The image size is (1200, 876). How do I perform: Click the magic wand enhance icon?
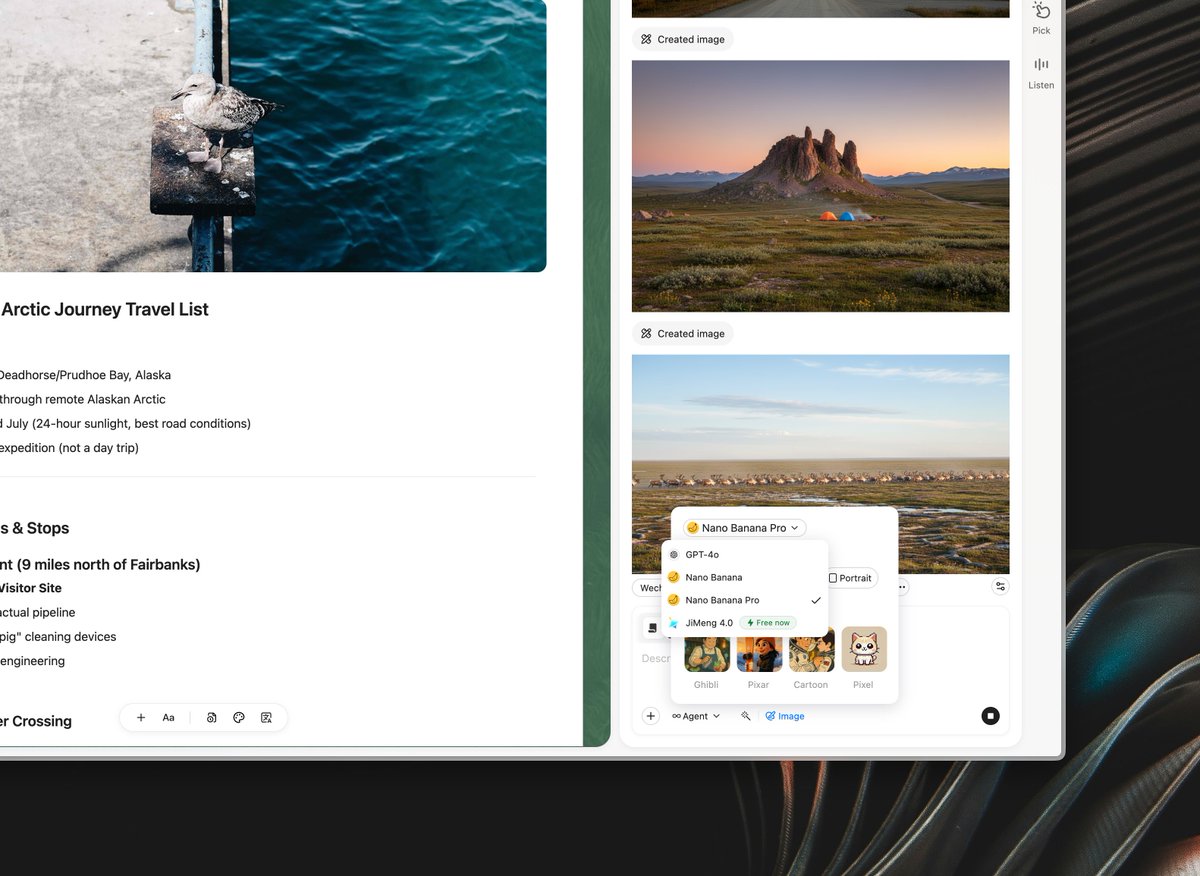coord(745,716)
